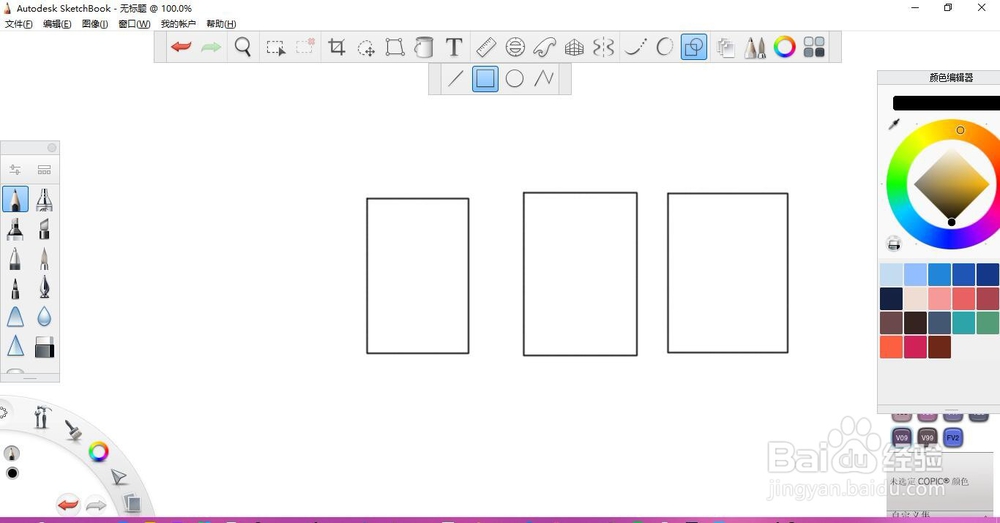The height and width of the screenshot is (523, 1000).
Task: Click the lagoon grey redo arrow
Action: click(96, 505)
